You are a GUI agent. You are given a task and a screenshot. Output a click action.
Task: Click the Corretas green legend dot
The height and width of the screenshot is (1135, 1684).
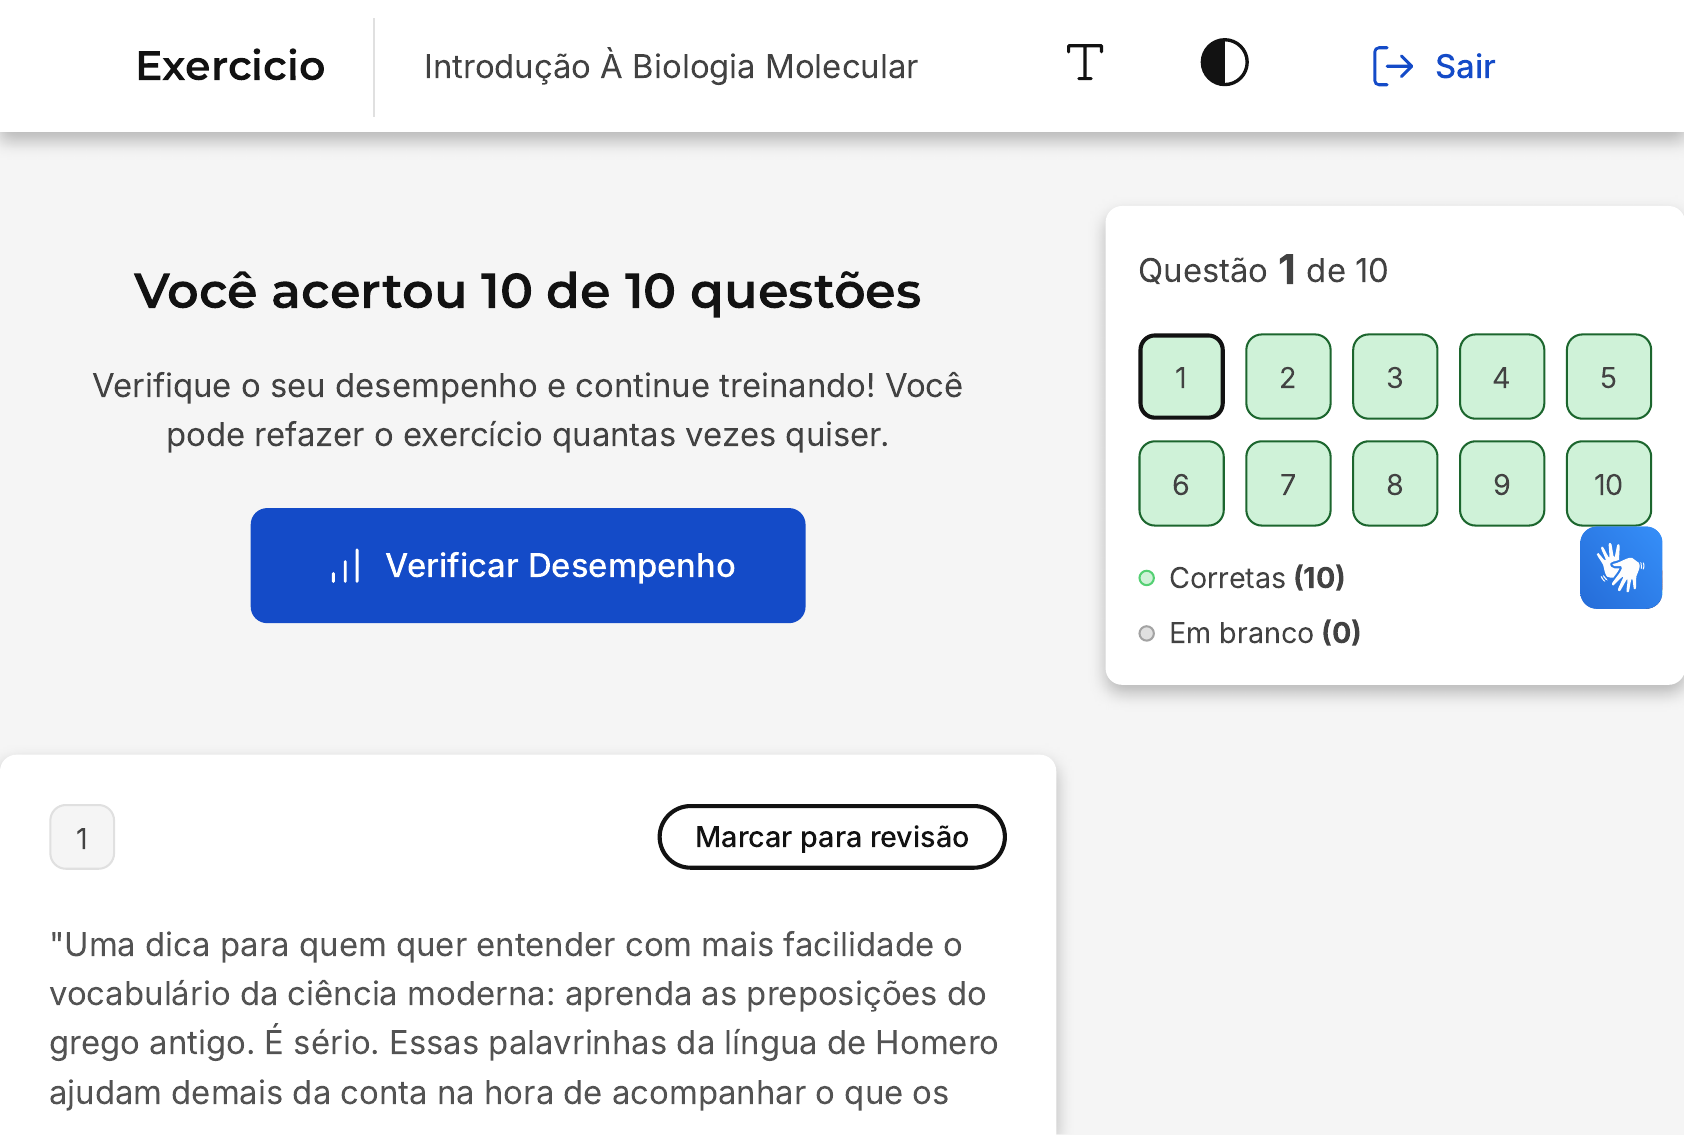click(x=1147, y=578)
